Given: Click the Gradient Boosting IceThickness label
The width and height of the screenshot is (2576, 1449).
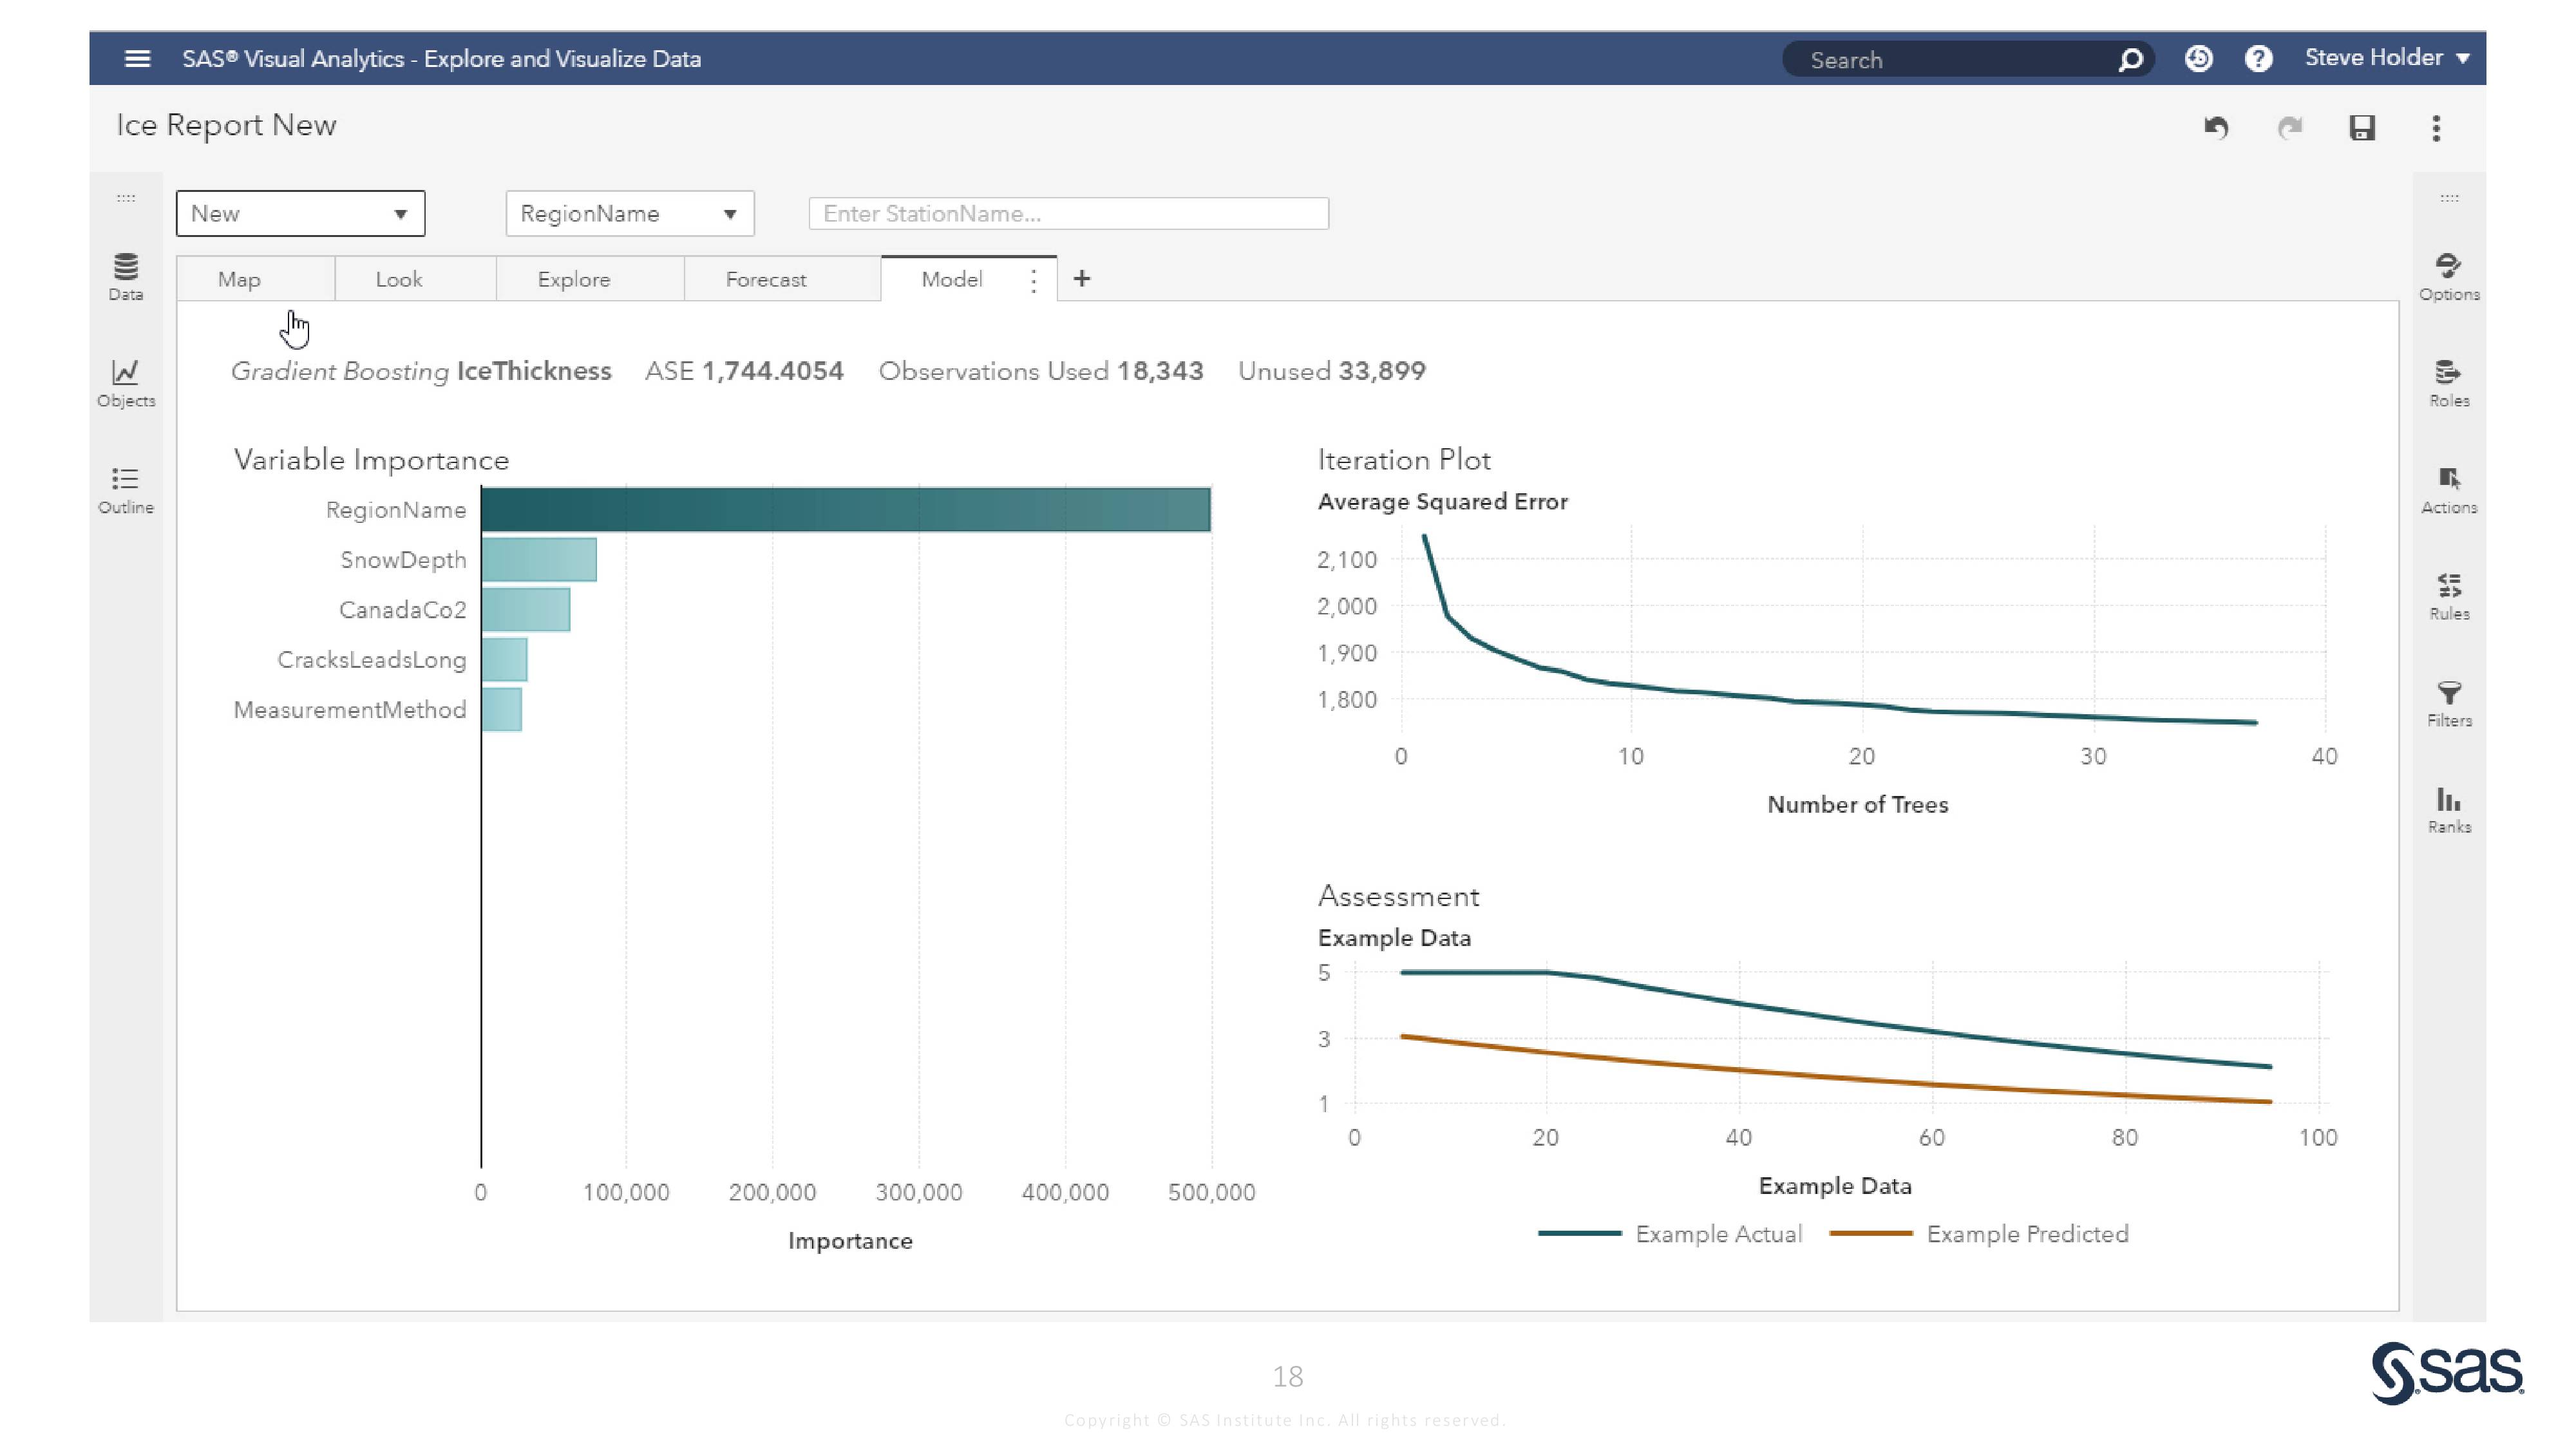Looking at the screenshot, I should (421, 371).
